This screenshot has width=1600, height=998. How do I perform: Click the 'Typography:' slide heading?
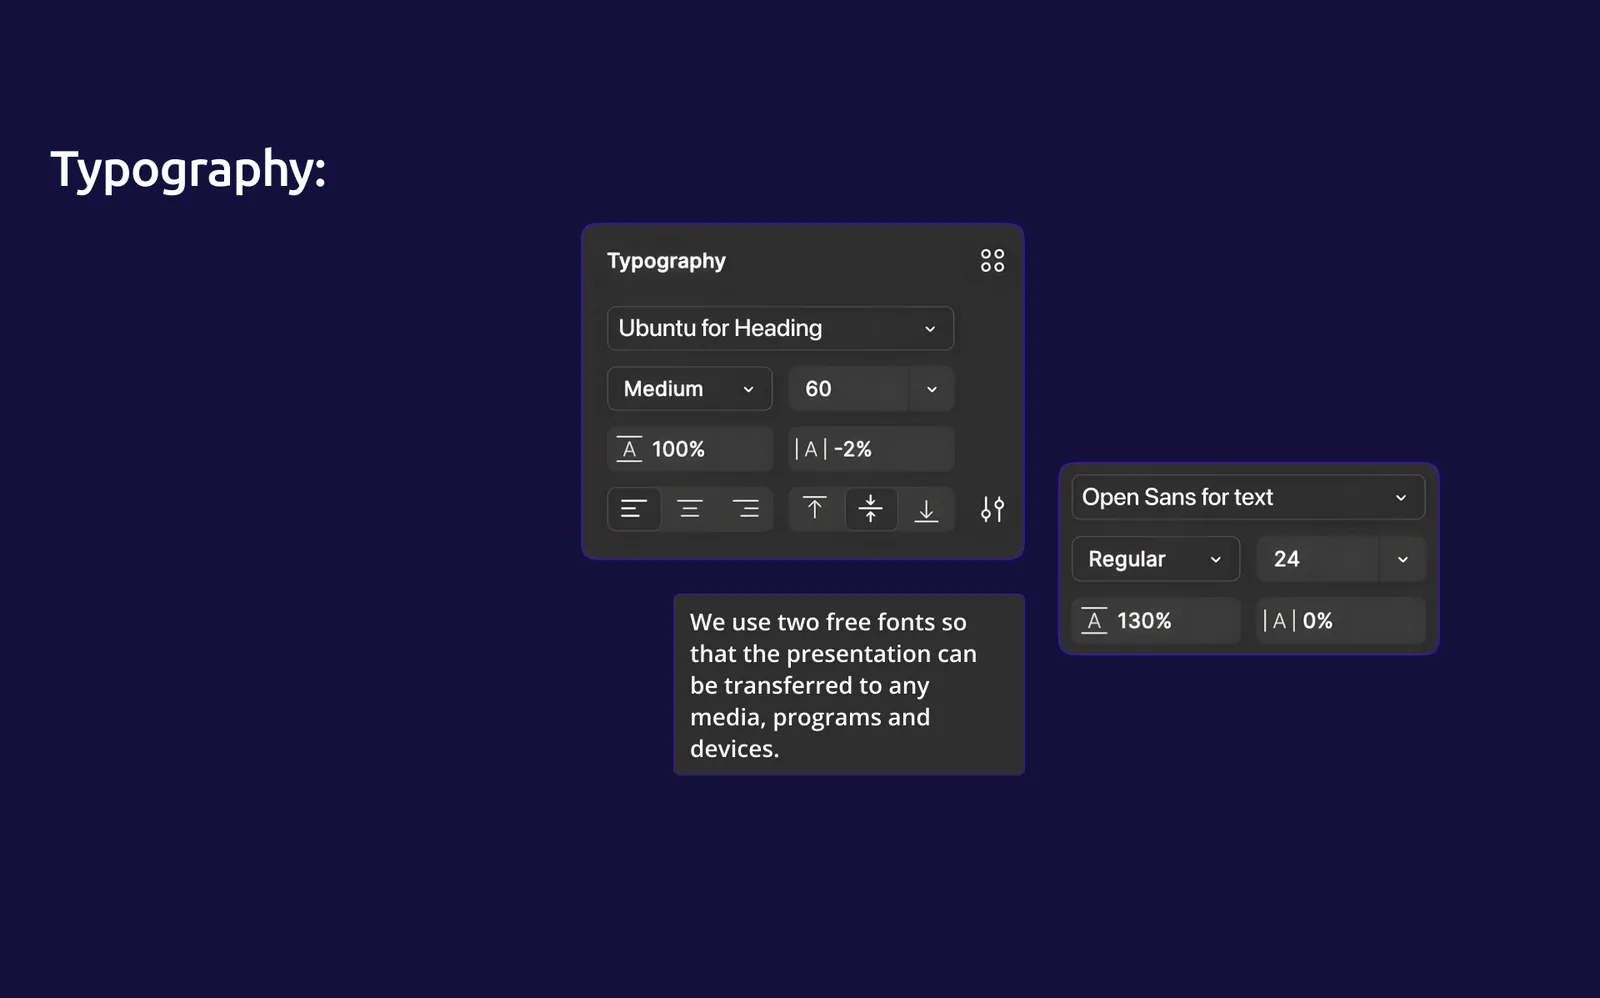188,170
